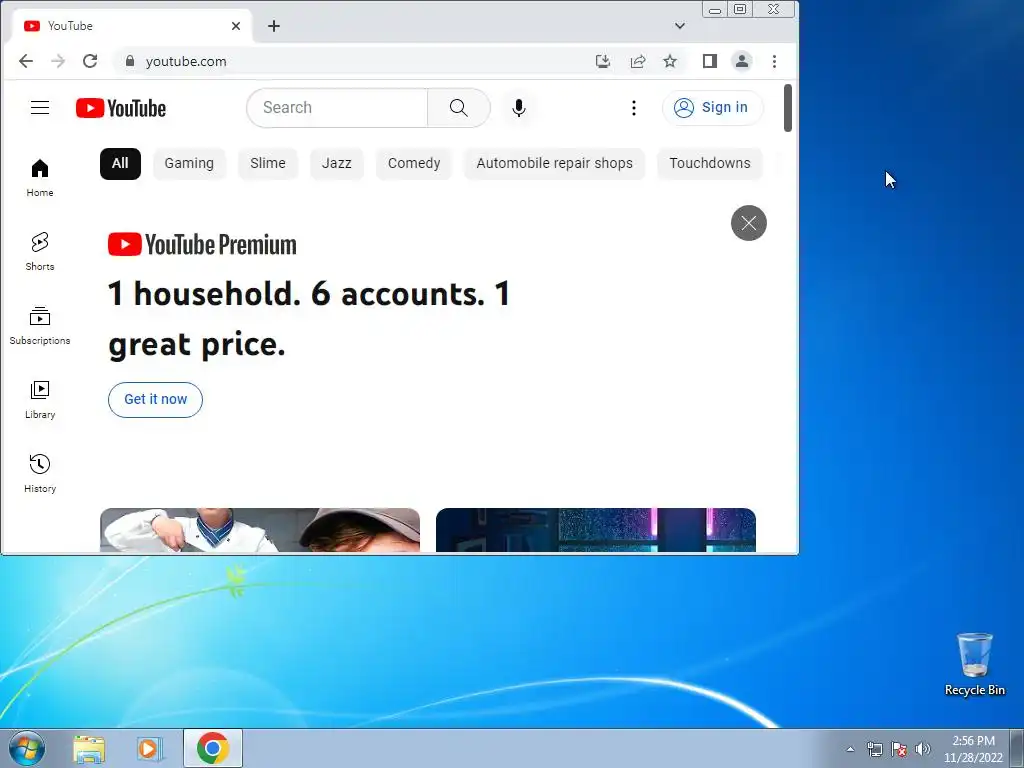The width and height of the screenshot is (1024, 768).
Task: Filter videos by Gaming
Action: coord(189,163)
